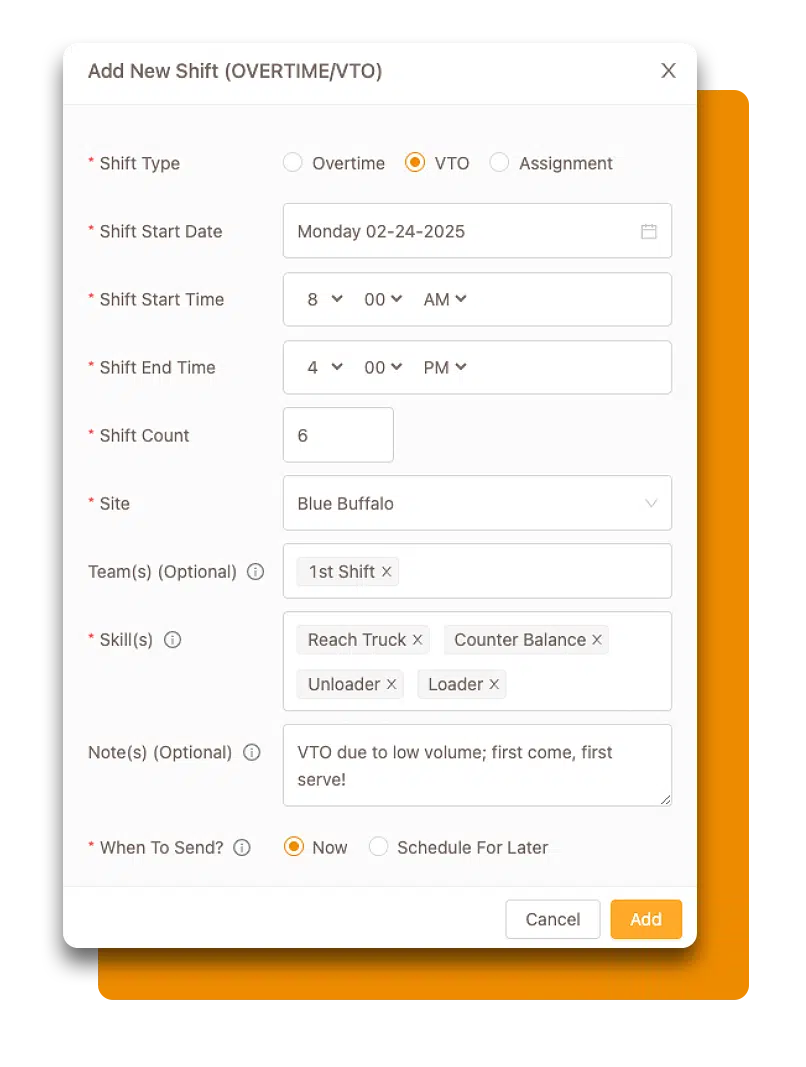Click info icon beside When To Send
806x1067 pixels.
(242, 848)
